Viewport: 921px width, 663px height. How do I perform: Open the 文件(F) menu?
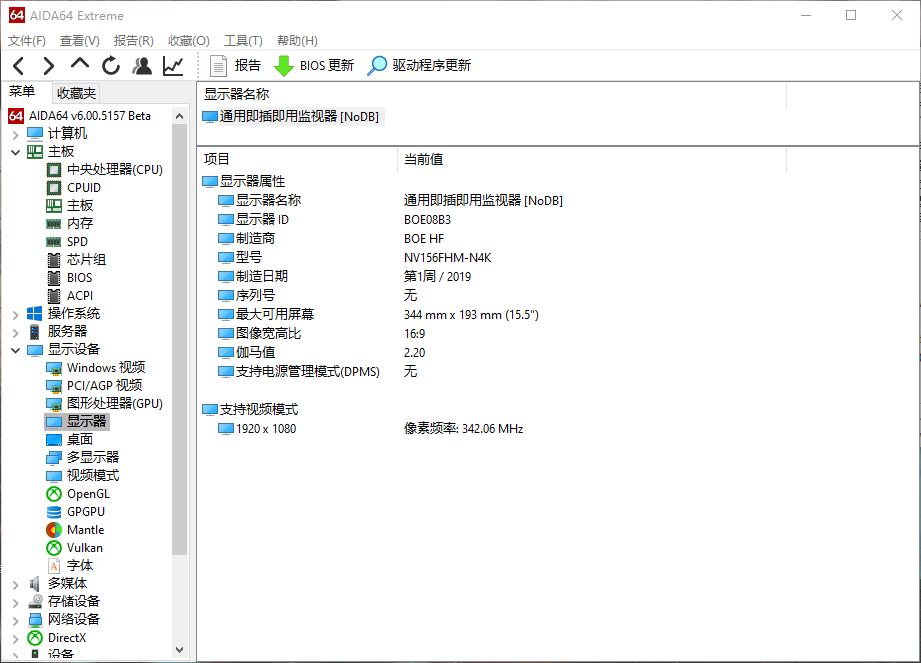click(x=27, y=41)
